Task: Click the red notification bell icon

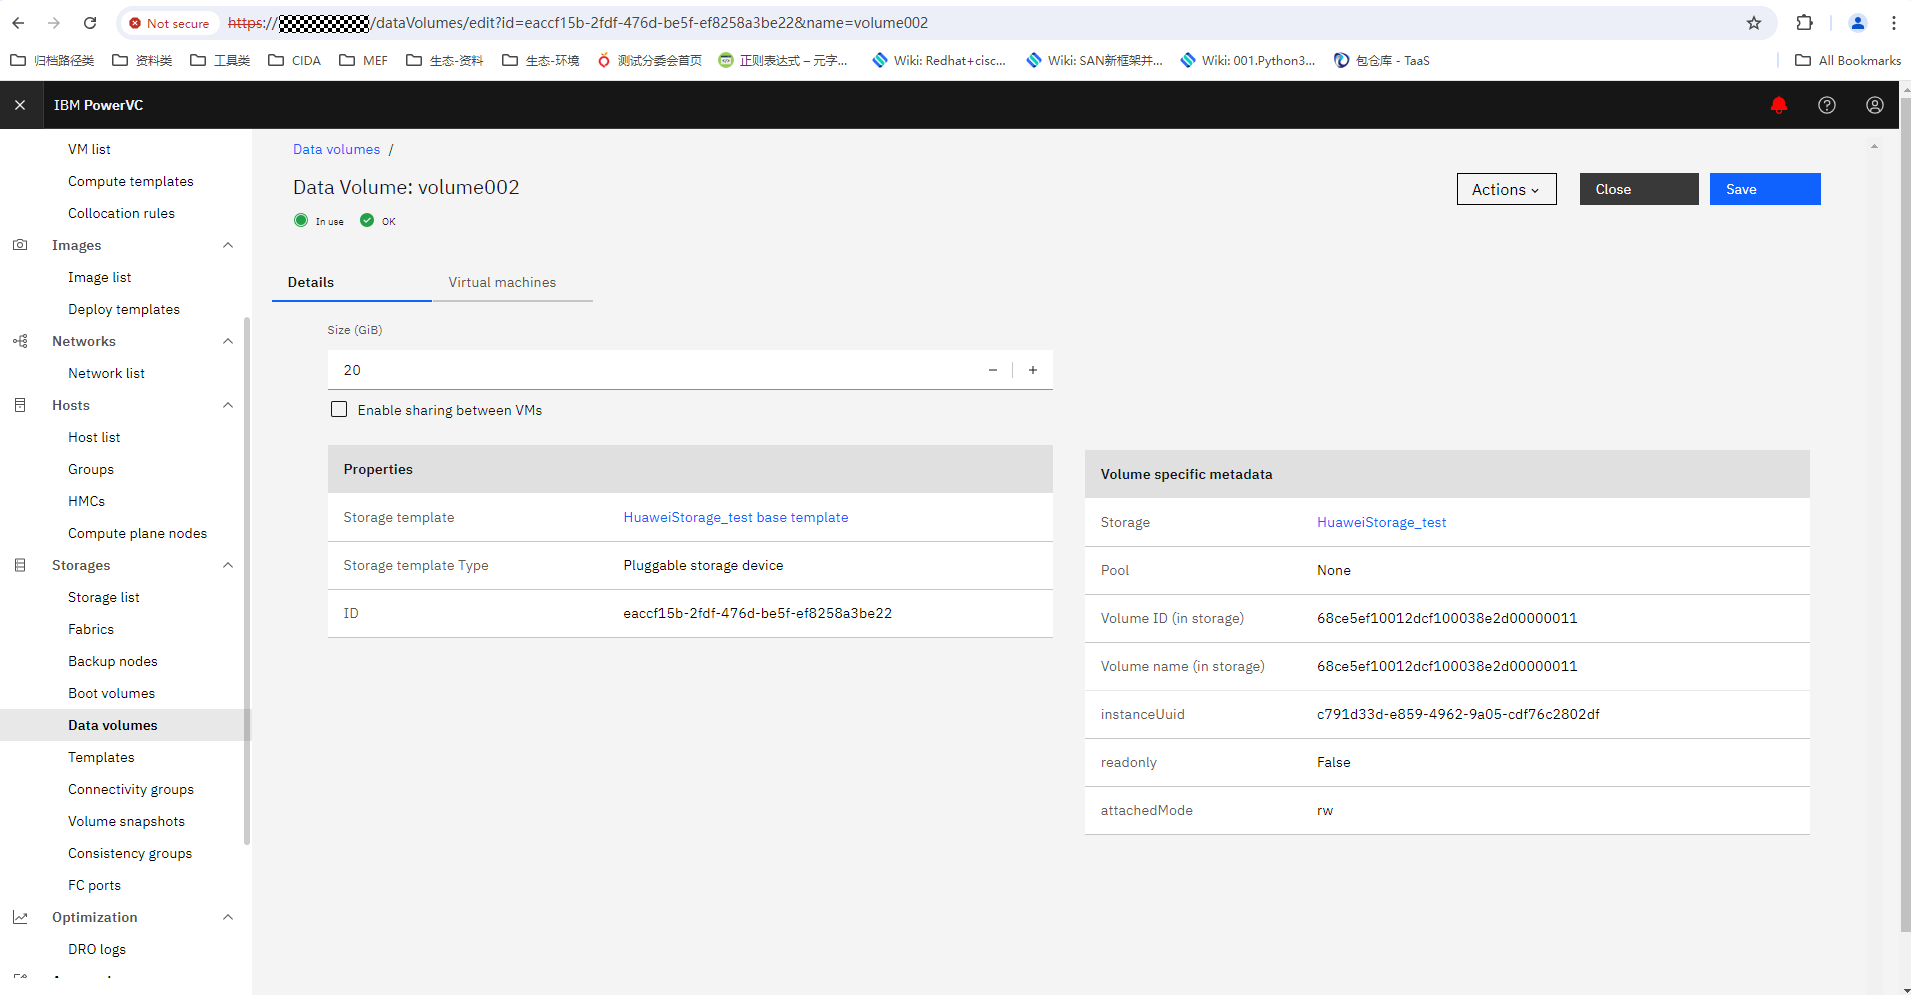Action: coord(1778,105)
